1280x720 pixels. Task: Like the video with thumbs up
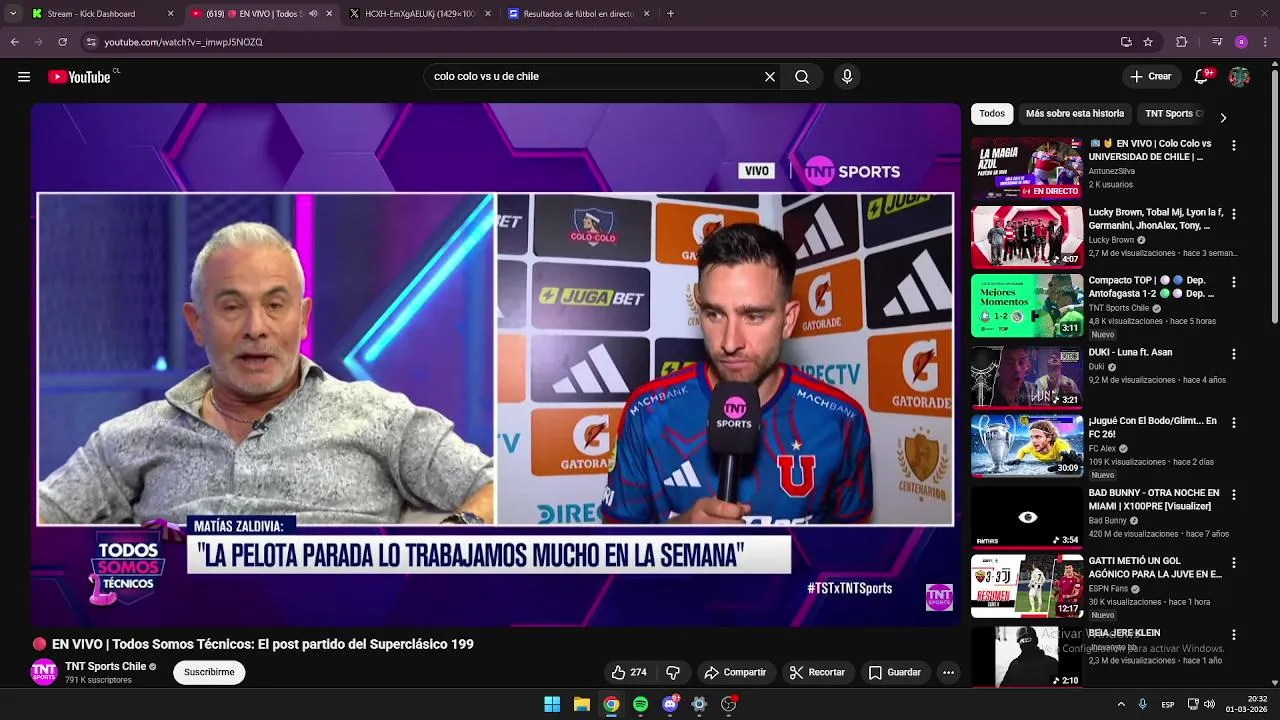click(629, 673)
